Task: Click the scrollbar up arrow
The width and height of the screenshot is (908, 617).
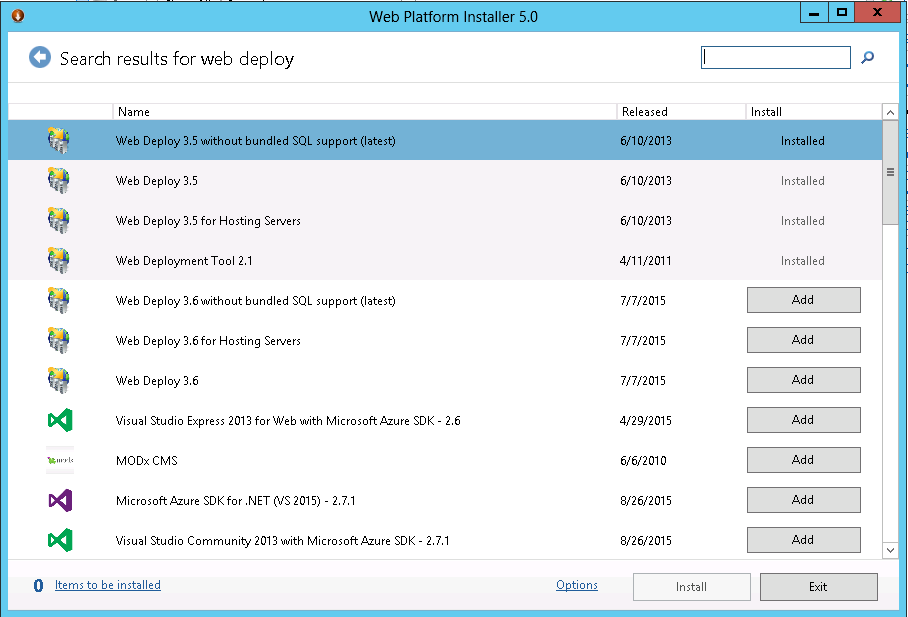Action: [x=890, y=112]
